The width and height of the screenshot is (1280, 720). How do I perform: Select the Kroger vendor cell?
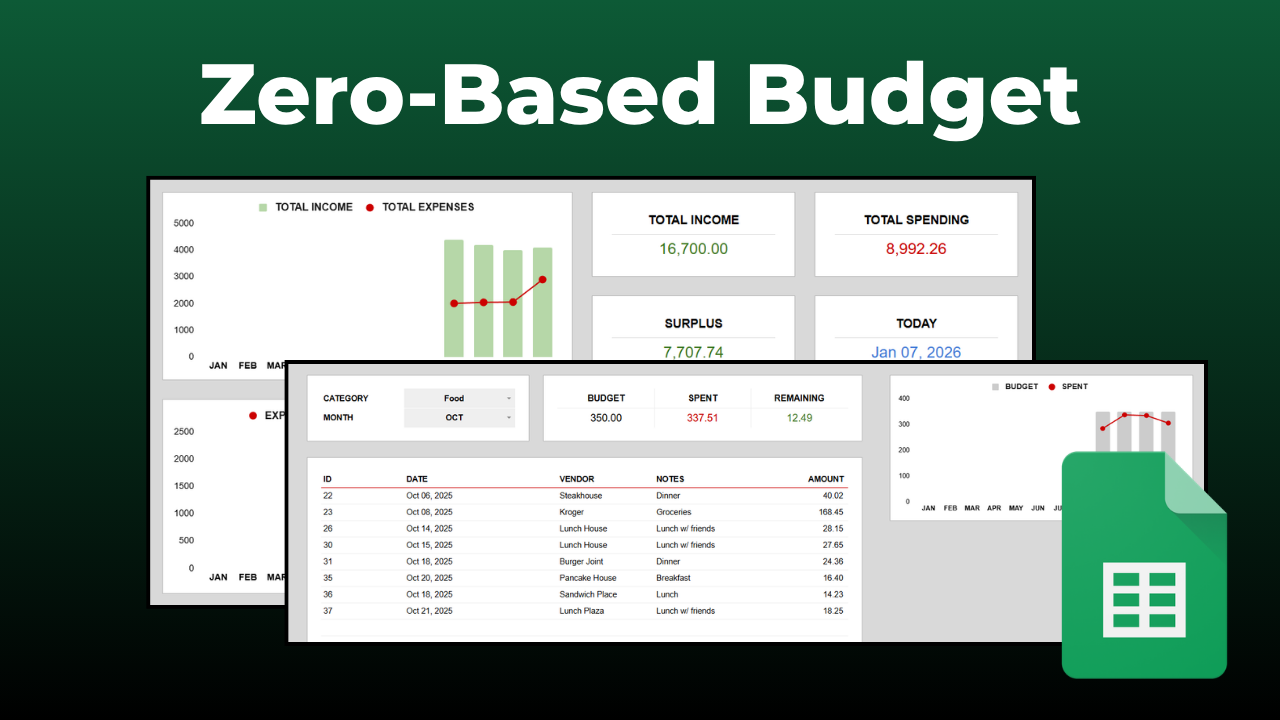tap(571, 512)
